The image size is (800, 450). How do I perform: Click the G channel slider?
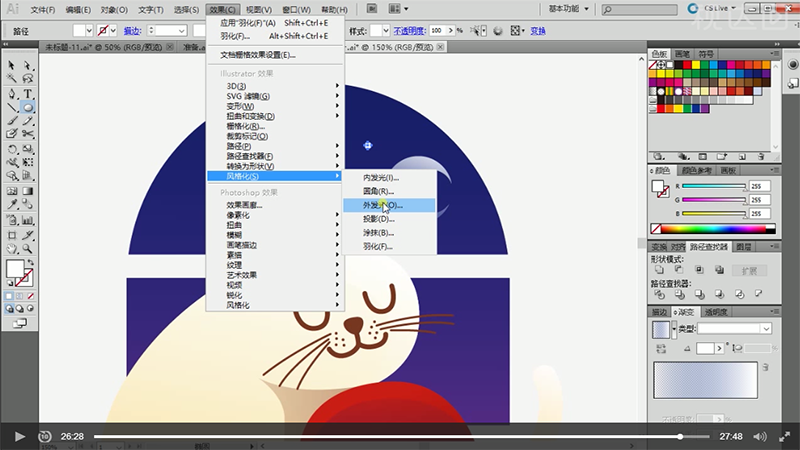pyautogui.click(x=714, y=200)
